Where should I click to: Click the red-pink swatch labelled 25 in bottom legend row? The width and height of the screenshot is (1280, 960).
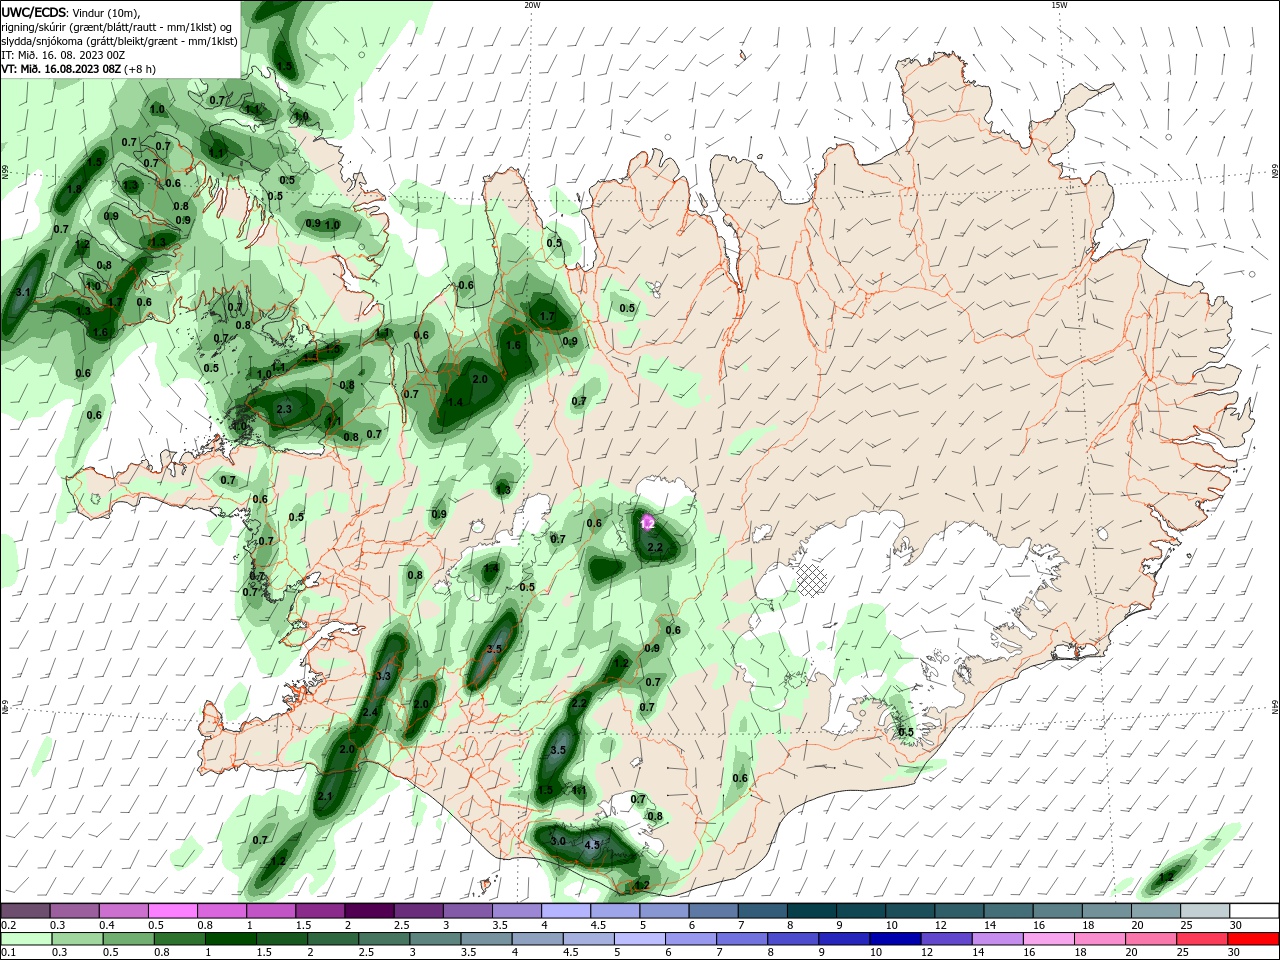[x=1205, y=939]
